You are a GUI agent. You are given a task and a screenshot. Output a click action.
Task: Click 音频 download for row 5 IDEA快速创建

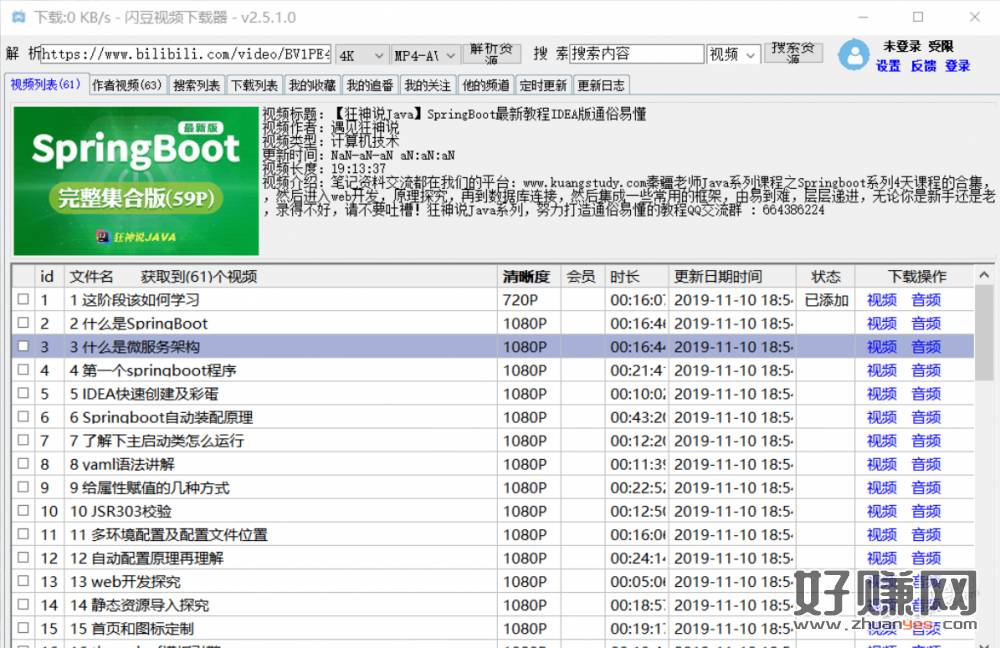(926, 394)
